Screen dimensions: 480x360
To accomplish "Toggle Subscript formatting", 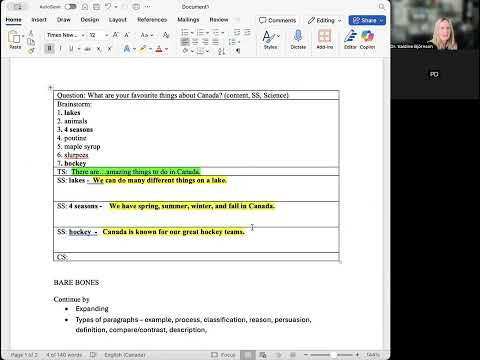I will 99,49.
